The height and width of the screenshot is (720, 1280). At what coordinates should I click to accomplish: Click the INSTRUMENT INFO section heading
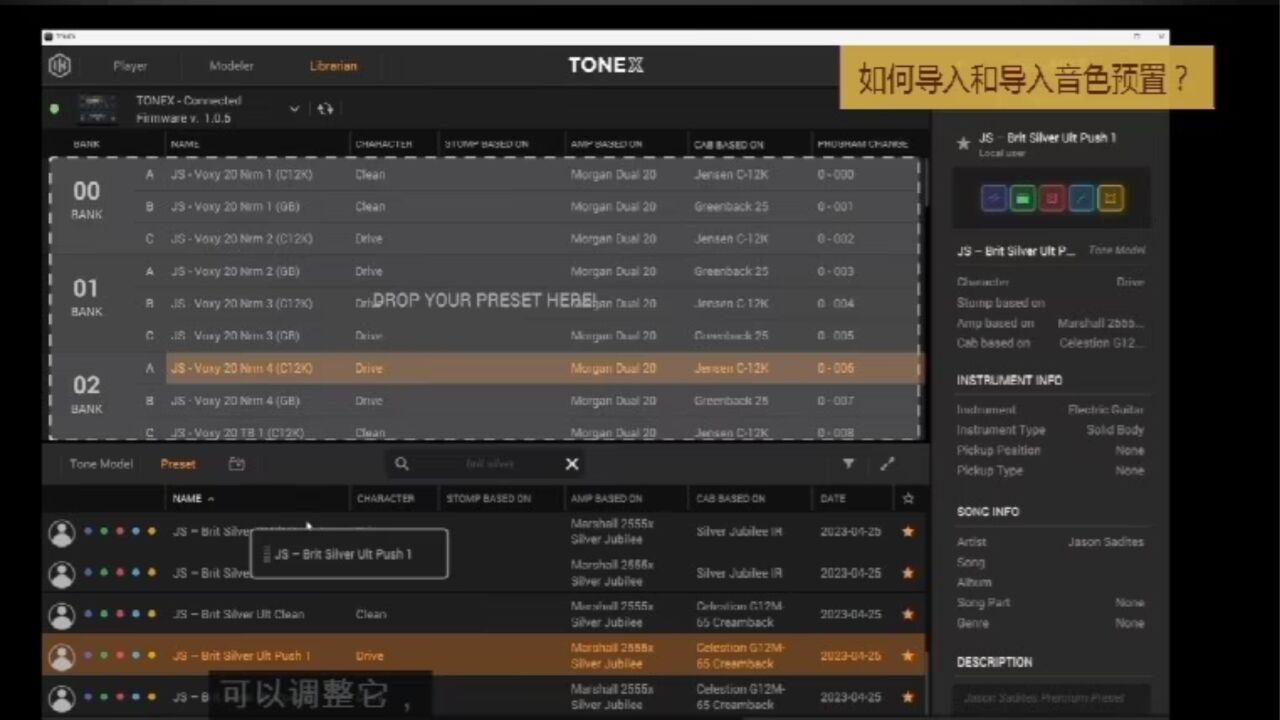click(1009, 380)
